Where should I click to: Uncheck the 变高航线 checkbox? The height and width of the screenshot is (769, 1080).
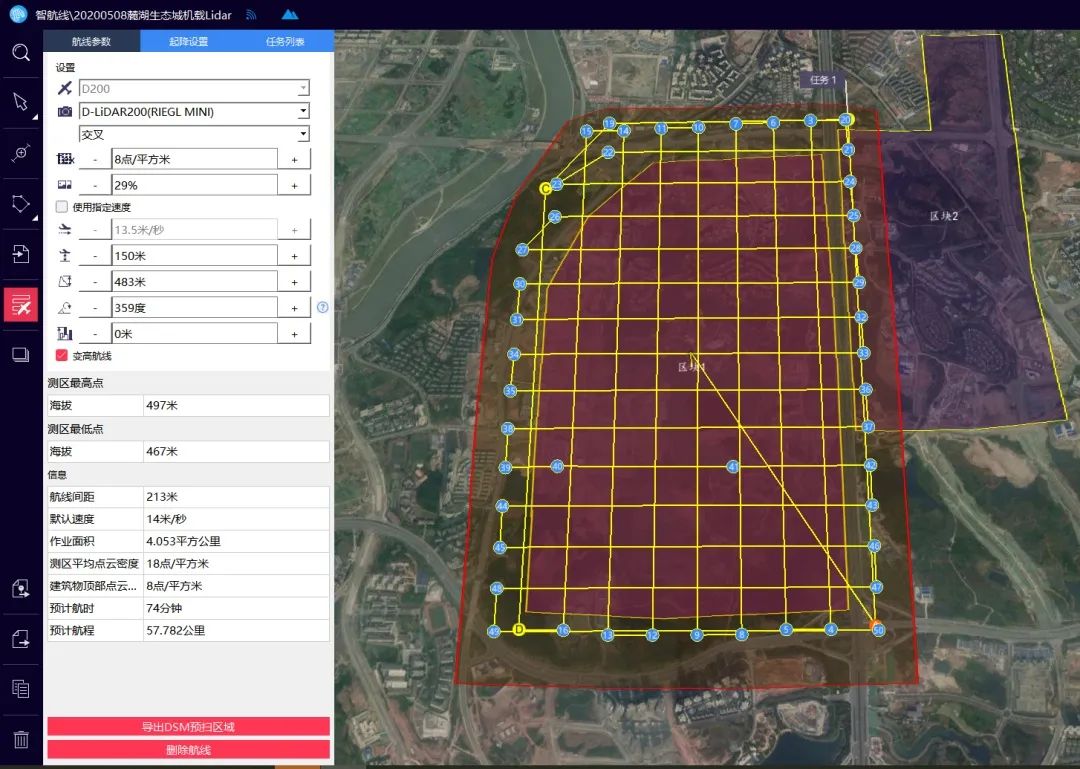point(62,356)
